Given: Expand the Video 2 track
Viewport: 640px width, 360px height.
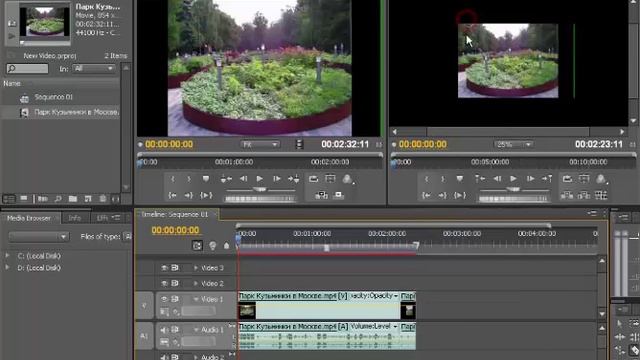Looking at the screenshot, I should [196, 283].
